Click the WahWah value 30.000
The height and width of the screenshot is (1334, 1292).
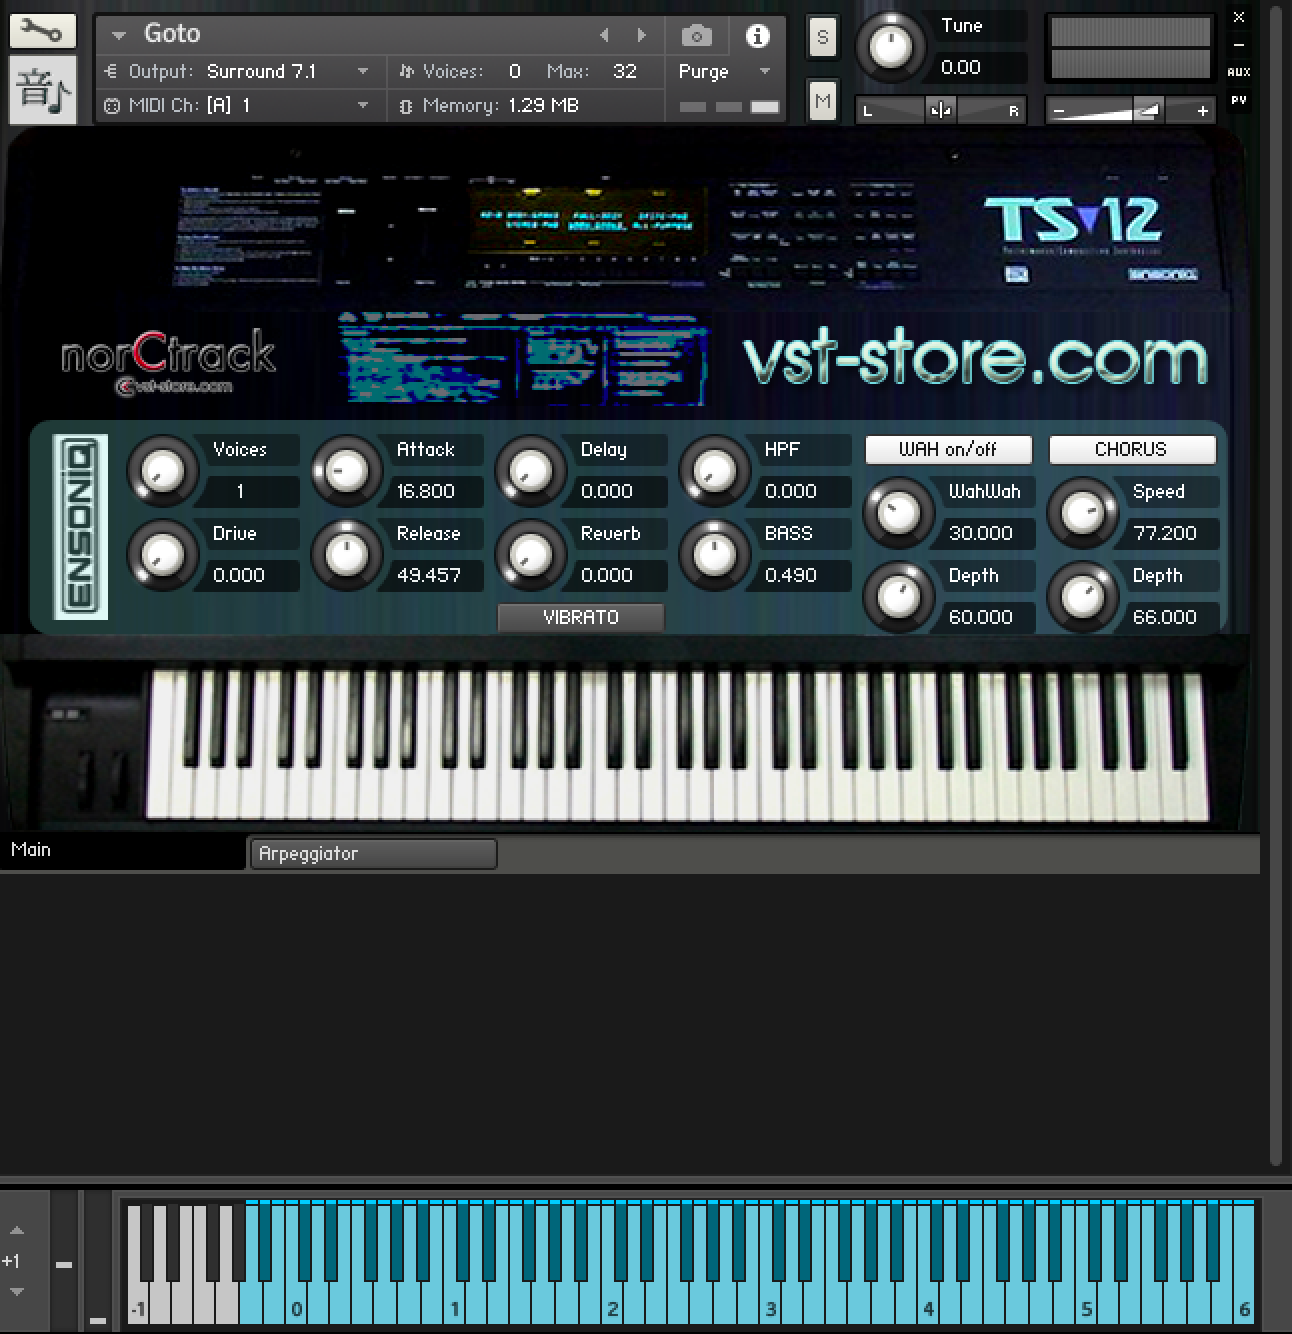click(x=981, y=533)
